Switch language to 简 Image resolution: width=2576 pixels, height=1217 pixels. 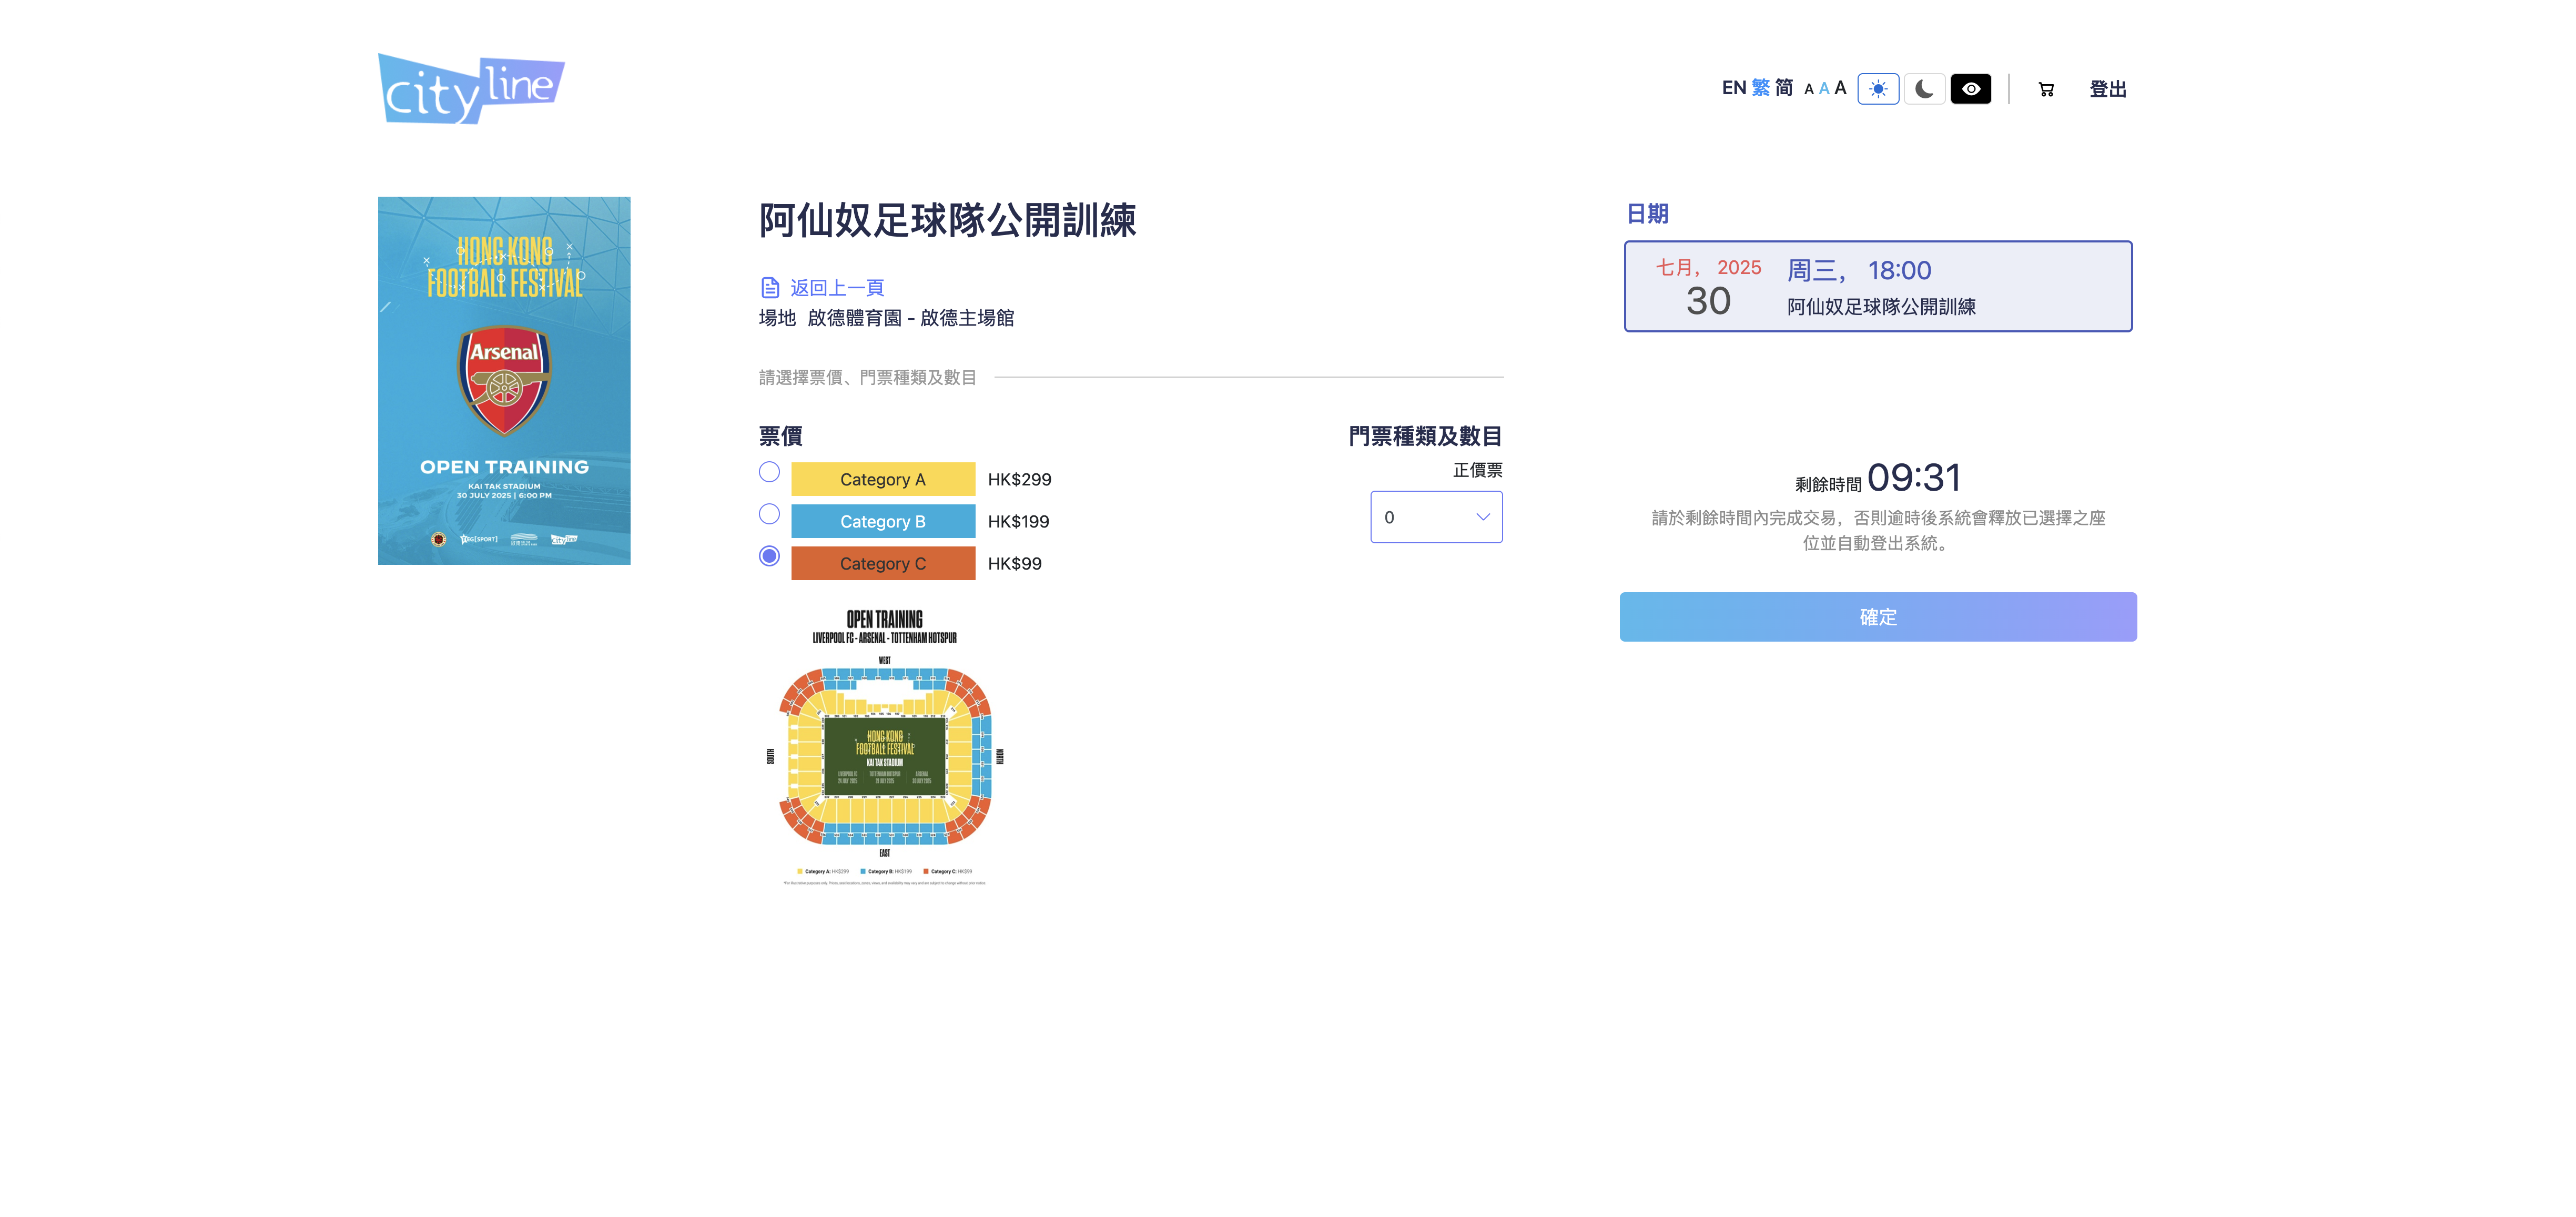click(x=1784, y=88)
